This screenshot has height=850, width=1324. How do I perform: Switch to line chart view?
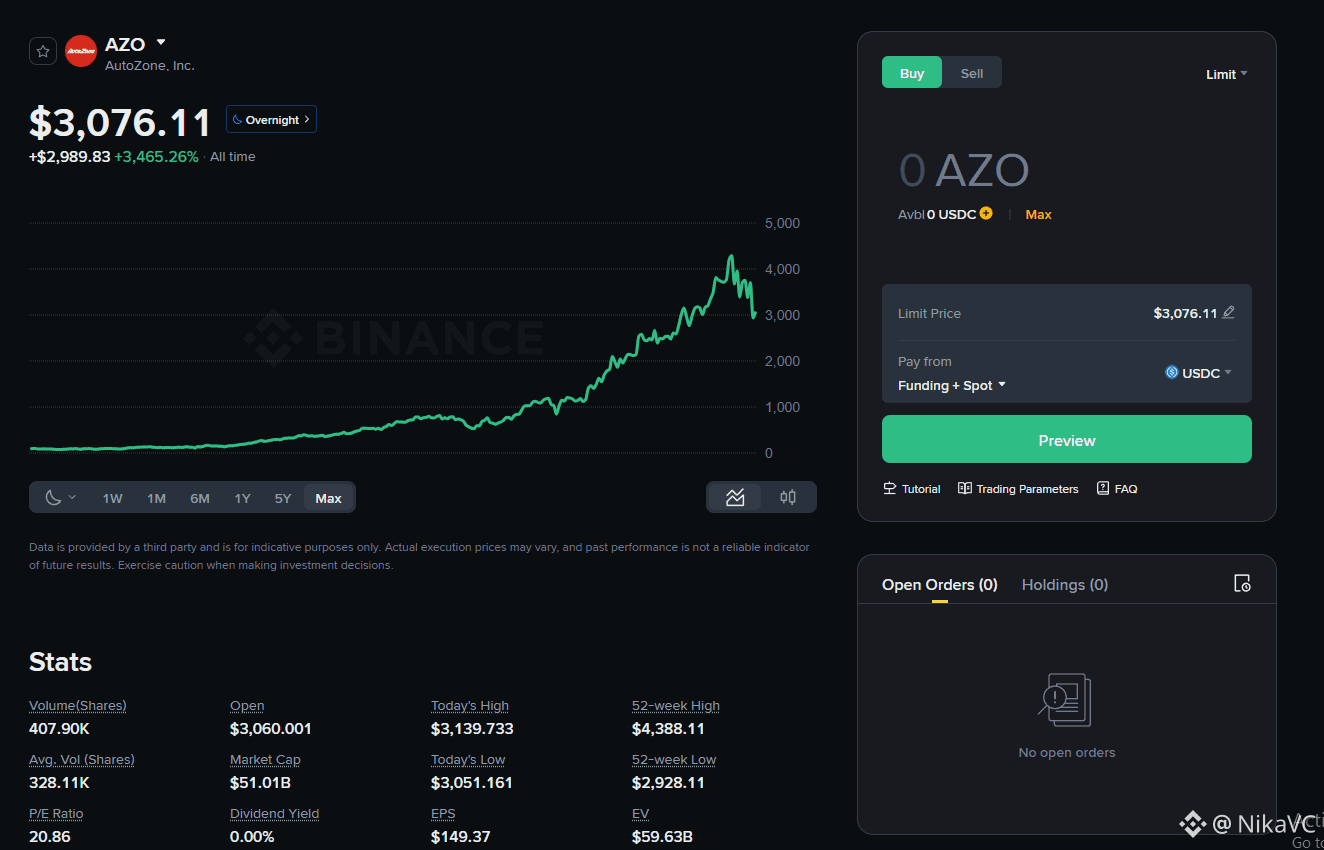pos(735,497)
